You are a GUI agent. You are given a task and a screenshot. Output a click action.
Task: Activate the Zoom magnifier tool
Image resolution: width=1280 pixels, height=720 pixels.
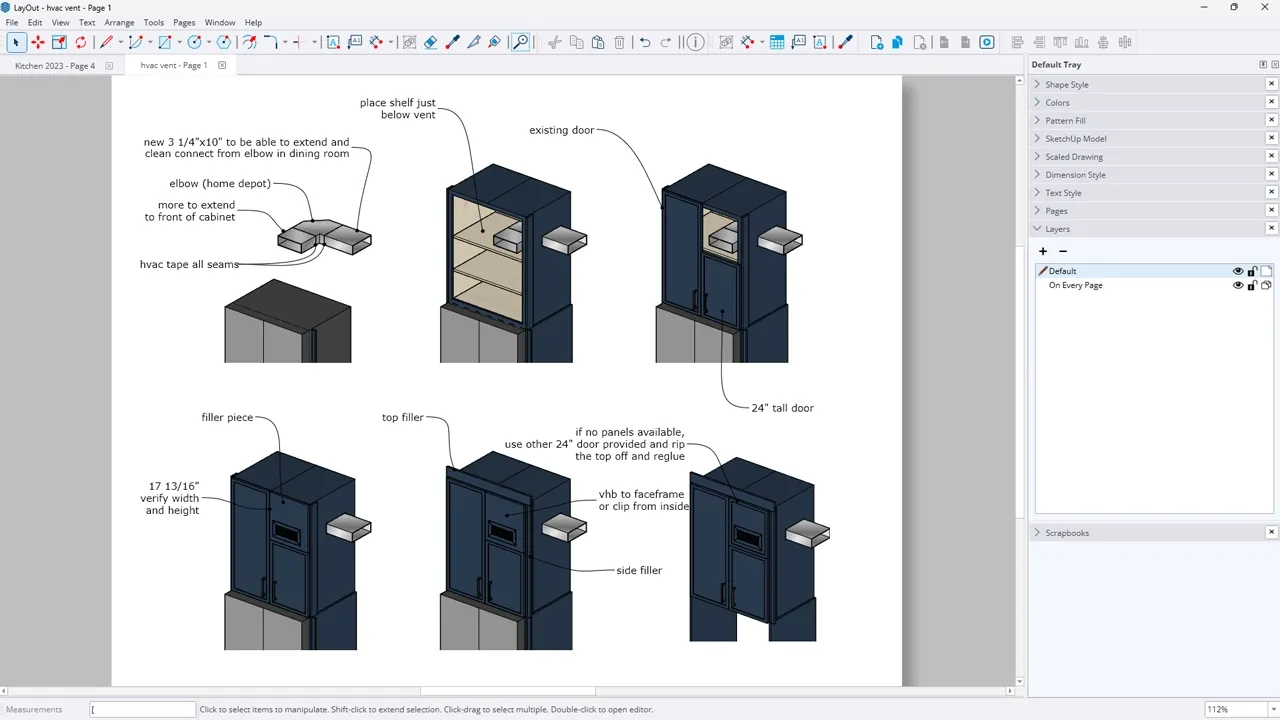click(x=520, y=42)
